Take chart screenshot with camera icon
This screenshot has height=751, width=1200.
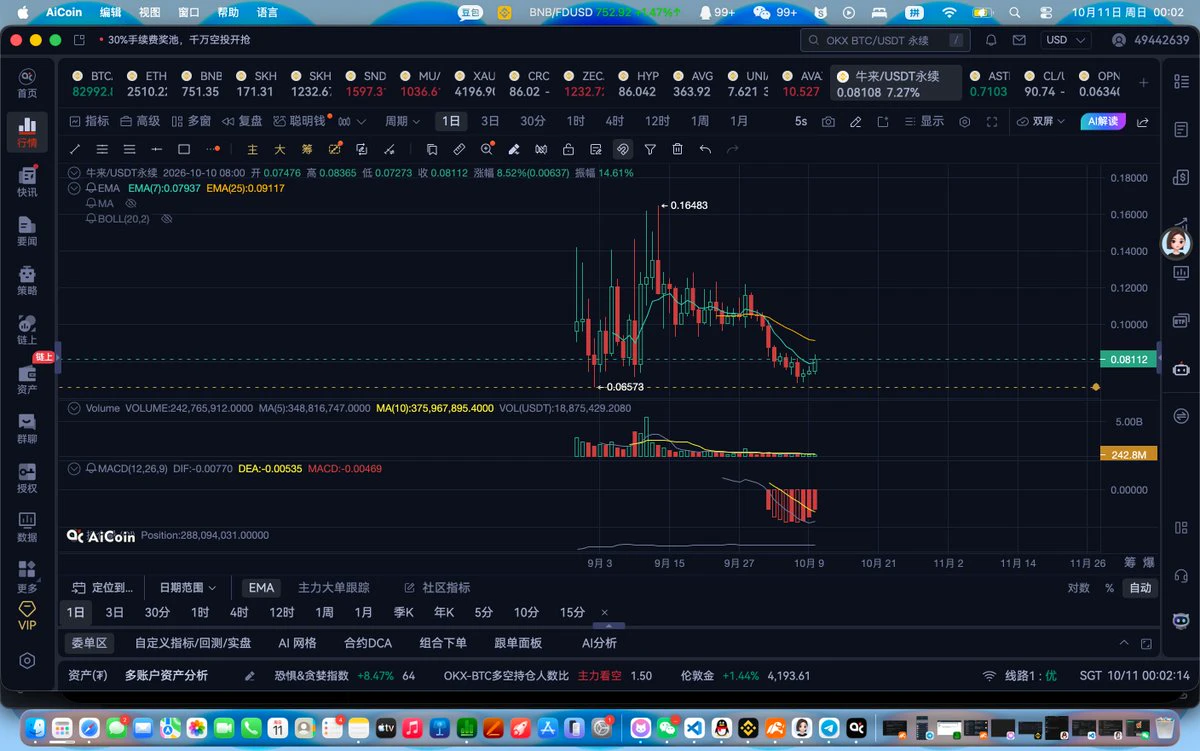click(828, 121)
